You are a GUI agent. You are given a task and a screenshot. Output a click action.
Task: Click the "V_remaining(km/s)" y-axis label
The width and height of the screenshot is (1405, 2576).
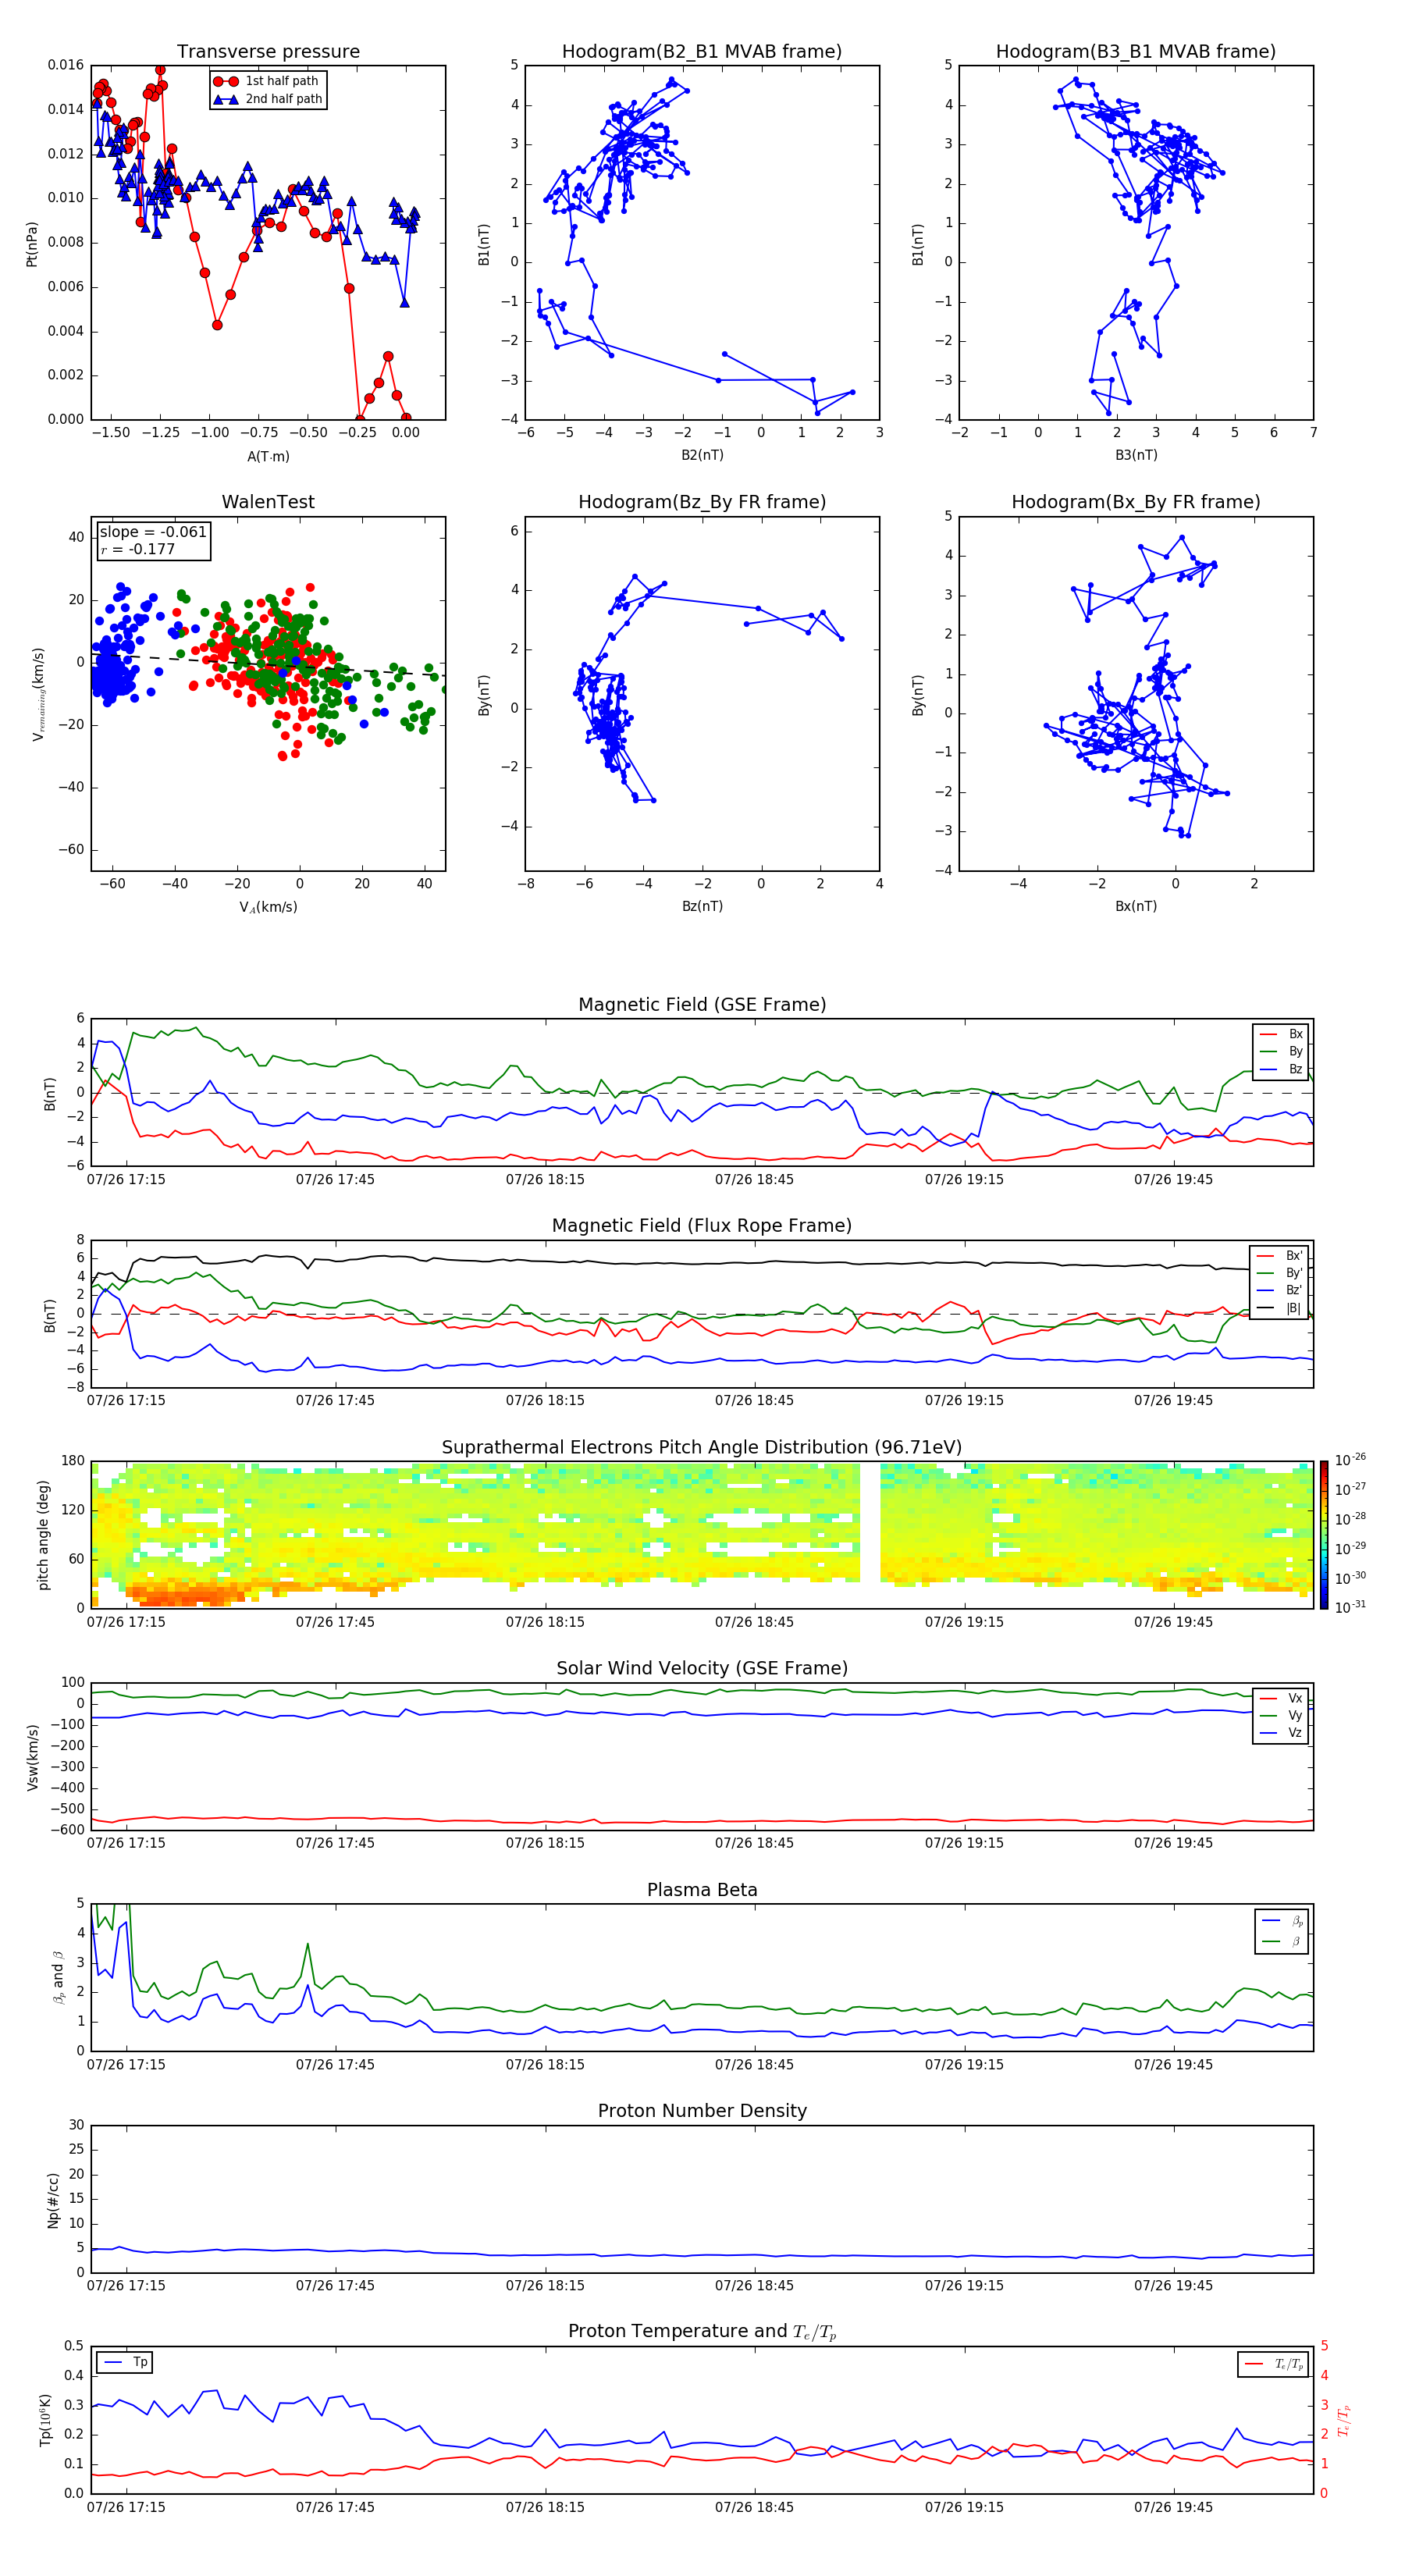38,694
